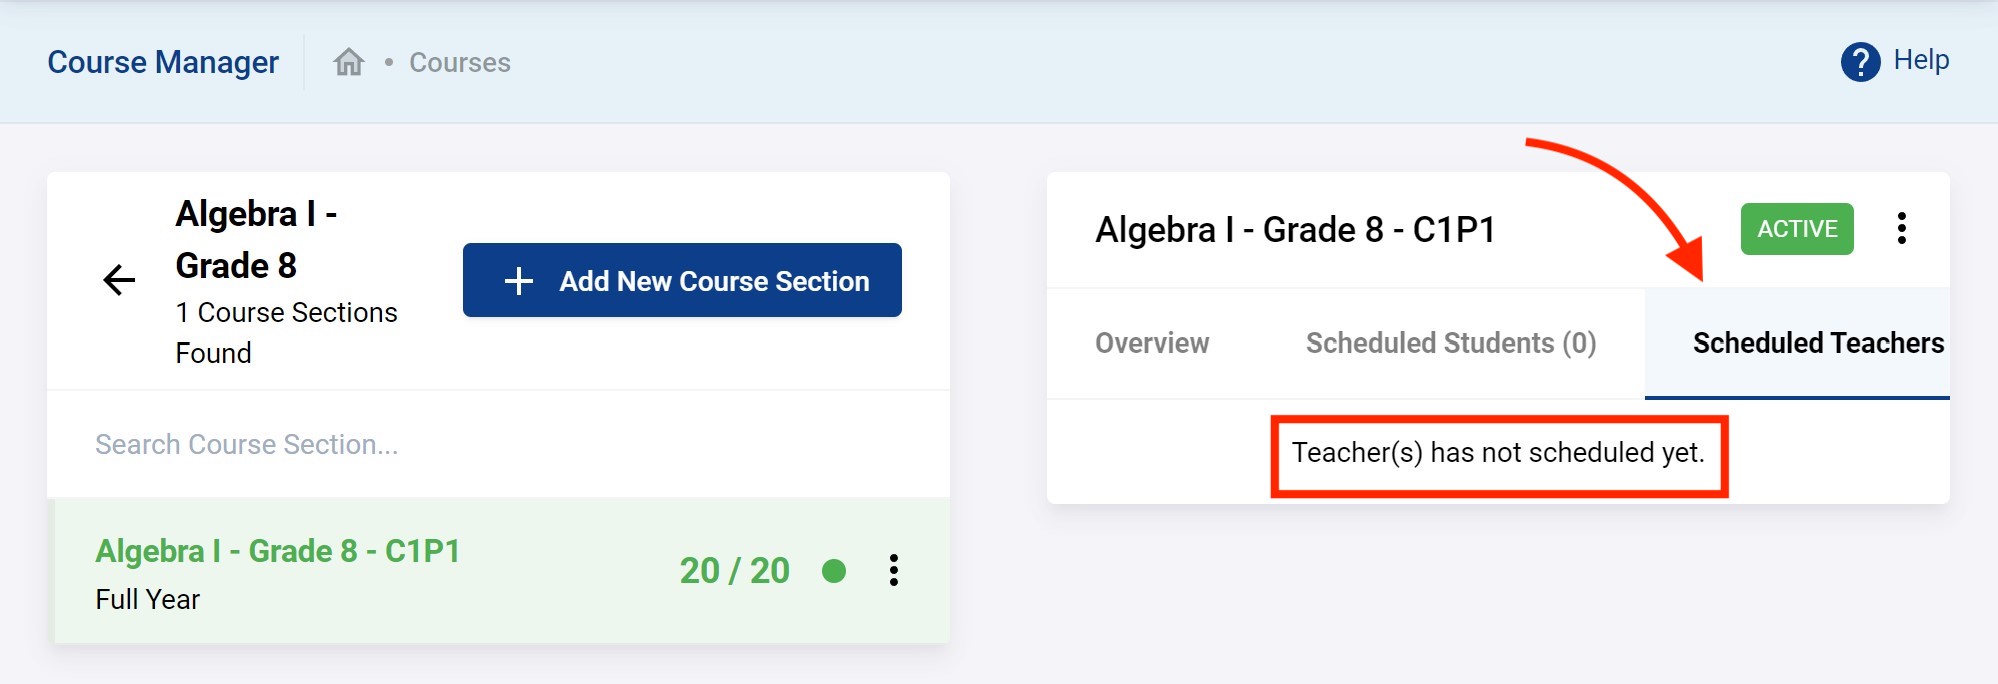1998x684 pixels.
Task: Open the Scheduled Students (0) tab
Action: point(1450,343)
